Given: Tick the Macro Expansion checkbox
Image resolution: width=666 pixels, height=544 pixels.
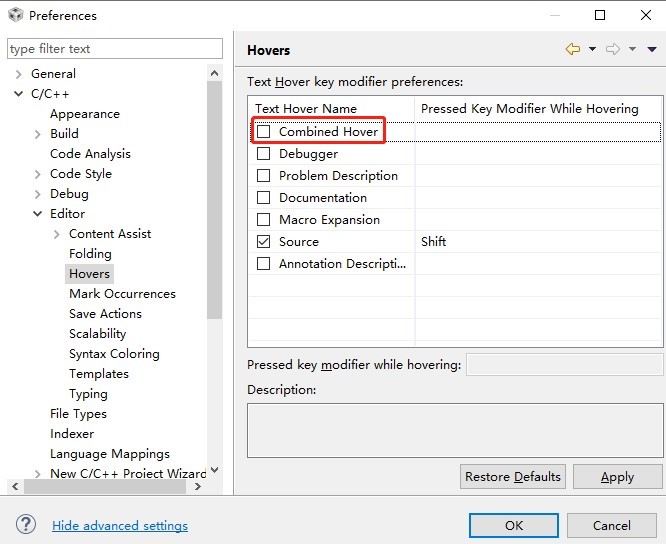Looking at the screenshot, I should (264, 220).
